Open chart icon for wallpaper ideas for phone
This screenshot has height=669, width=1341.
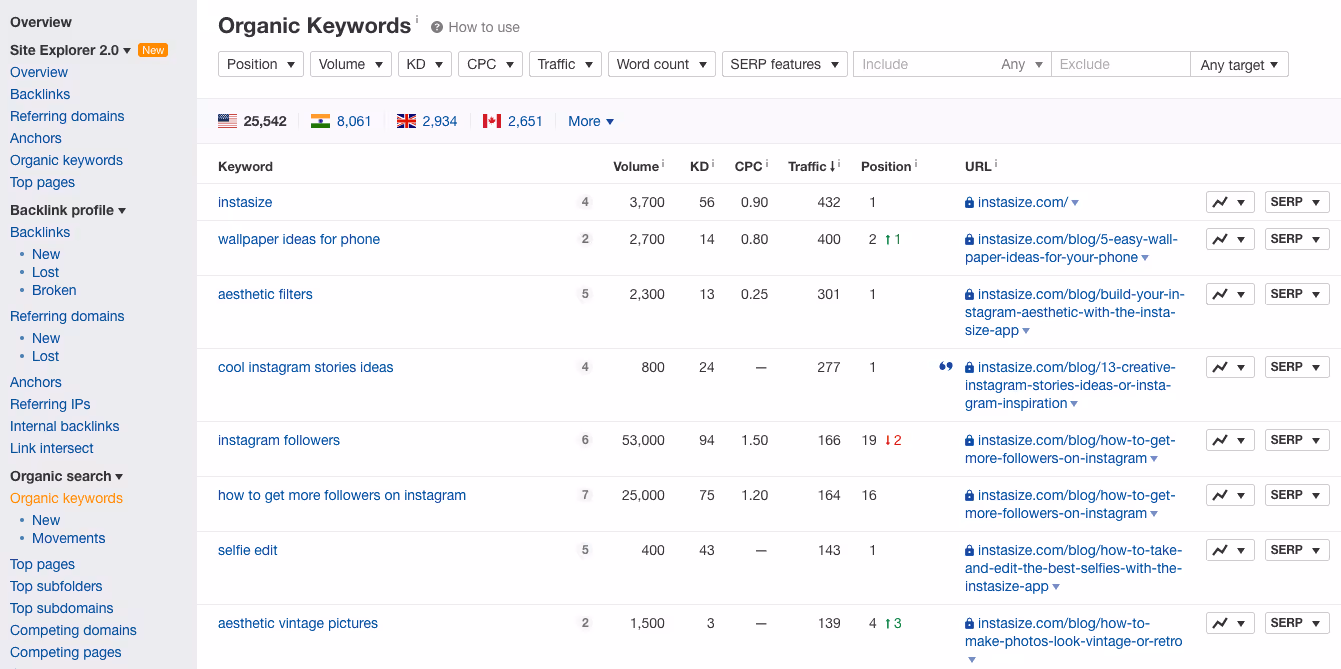[x=1230, y=239]
